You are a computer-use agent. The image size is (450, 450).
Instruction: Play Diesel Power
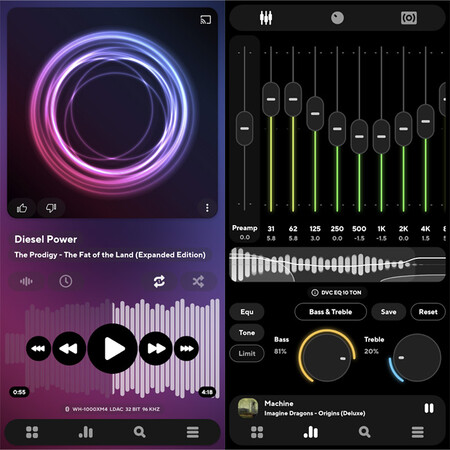[112, 349]
